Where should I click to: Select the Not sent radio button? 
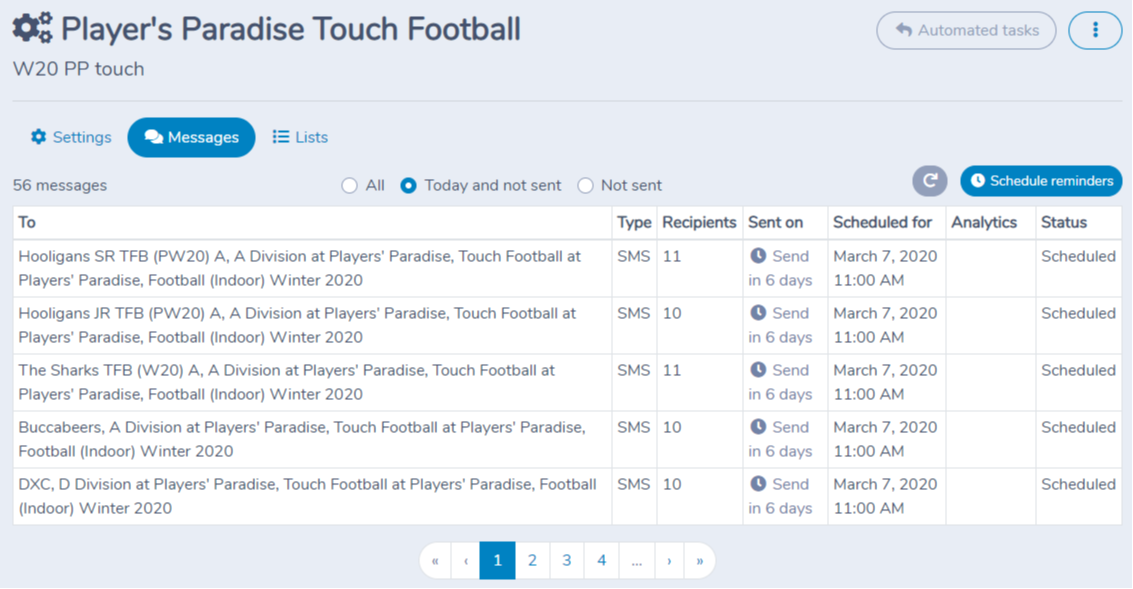585,186
